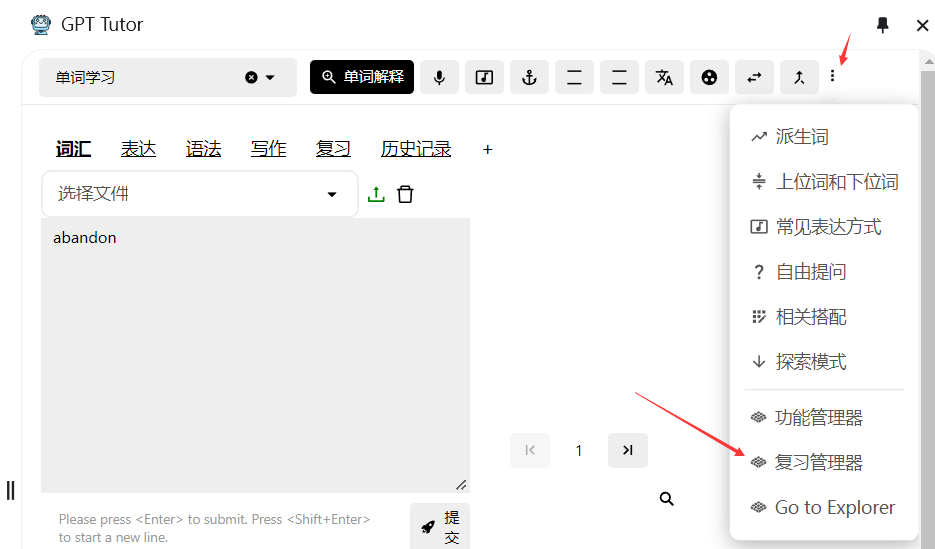Clear the 单词学习 selection

tap(251, 77)
